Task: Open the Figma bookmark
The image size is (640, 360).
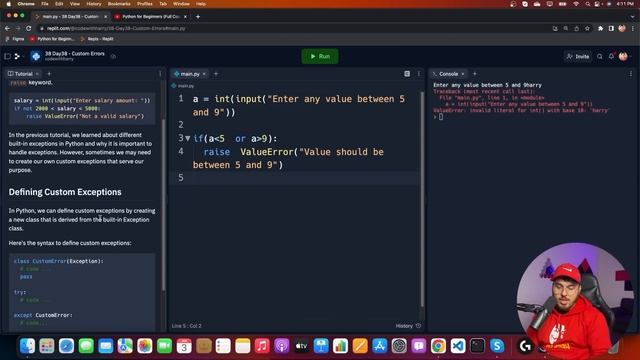Action: pos(15,39)
